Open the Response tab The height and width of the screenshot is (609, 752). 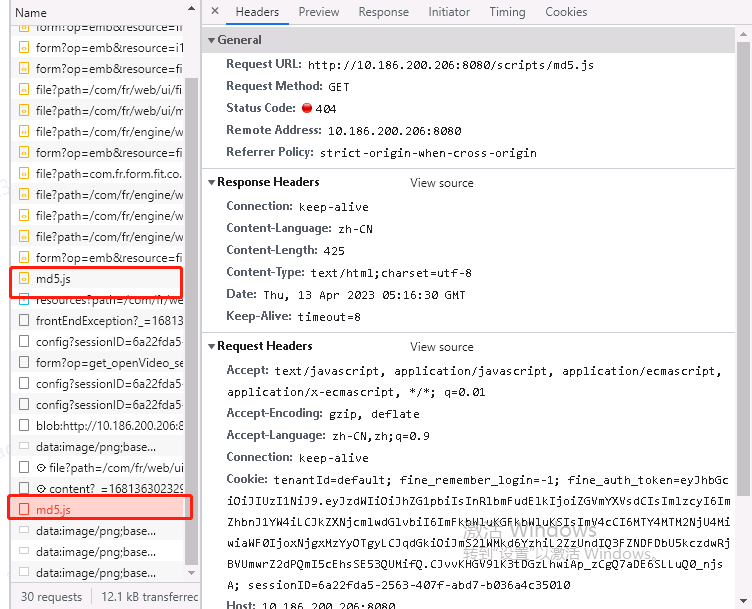383,12
